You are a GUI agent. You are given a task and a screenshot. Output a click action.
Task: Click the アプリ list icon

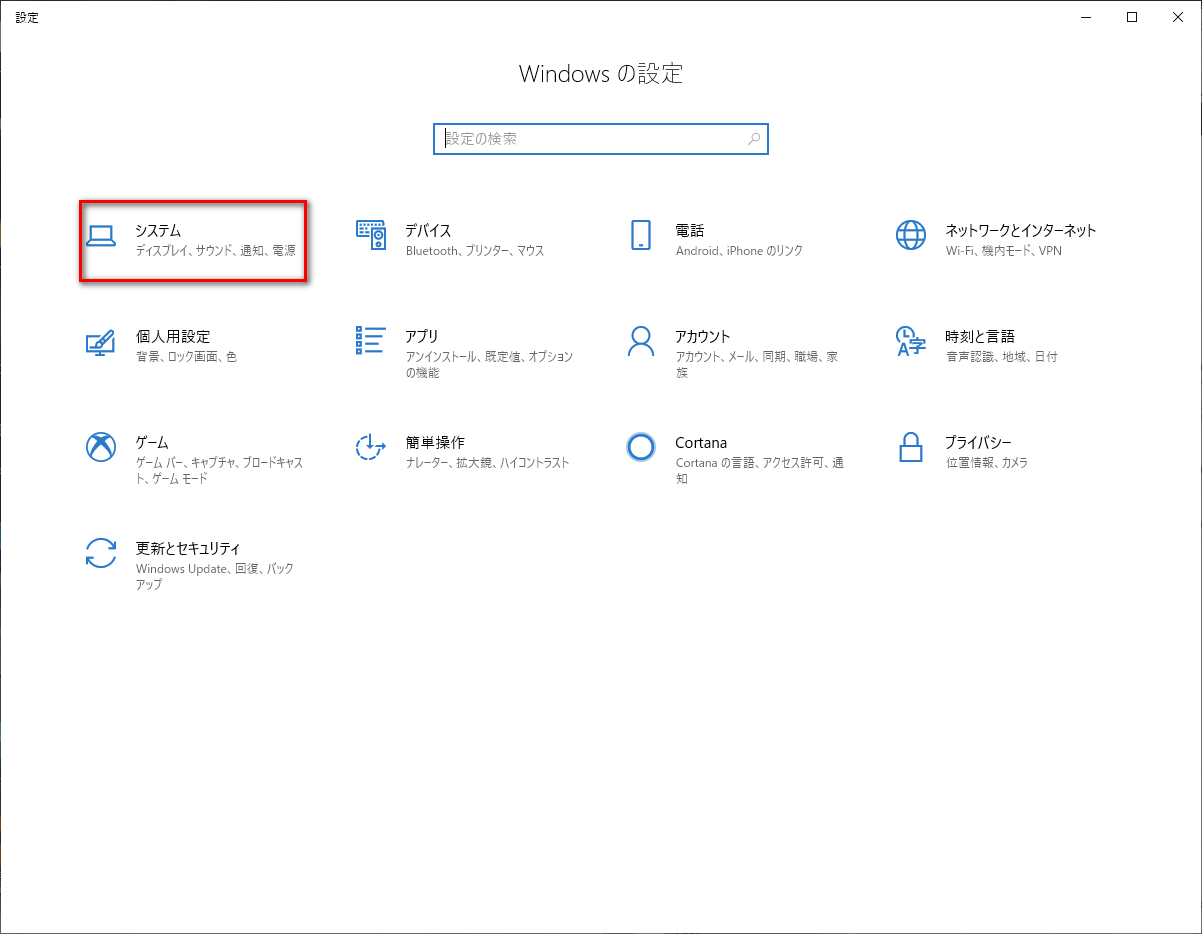(371, 340)
